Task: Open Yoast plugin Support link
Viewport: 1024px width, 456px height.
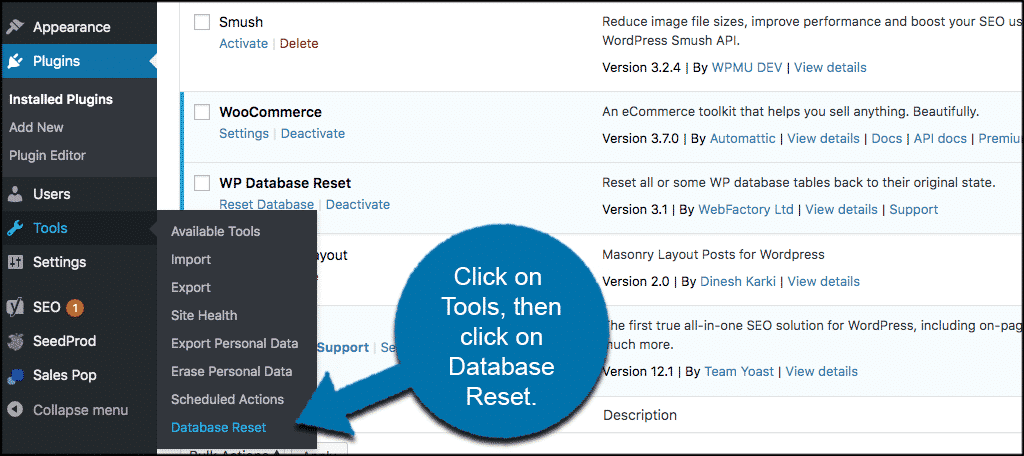Action: point(343,348)
